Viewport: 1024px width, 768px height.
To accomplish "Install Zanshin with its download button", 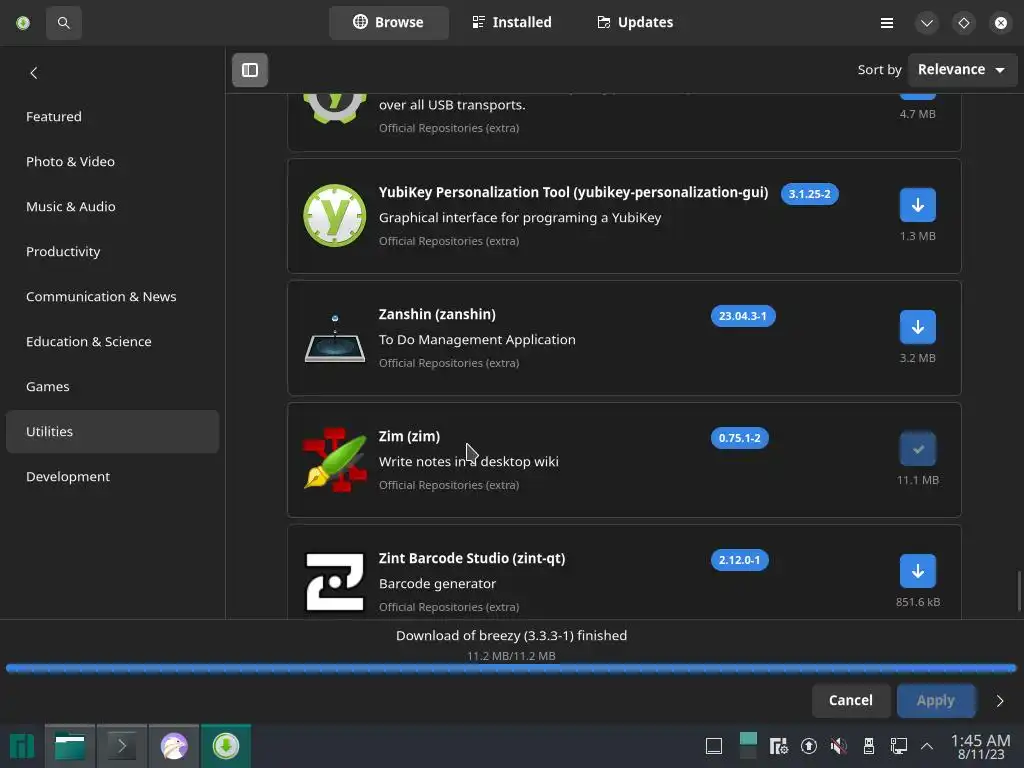I will [x=918, y=327].
